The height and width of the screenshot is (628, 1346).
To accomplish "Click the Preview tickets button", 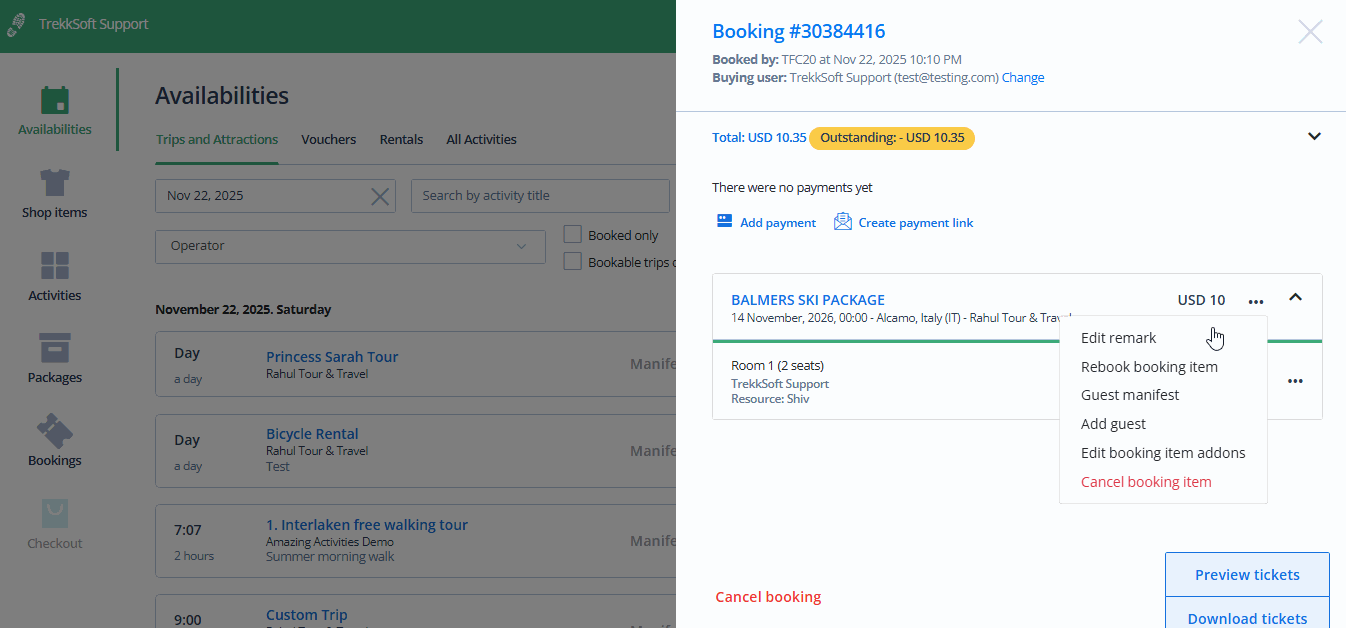I will pyautogui.click(x=1247, y=575).
